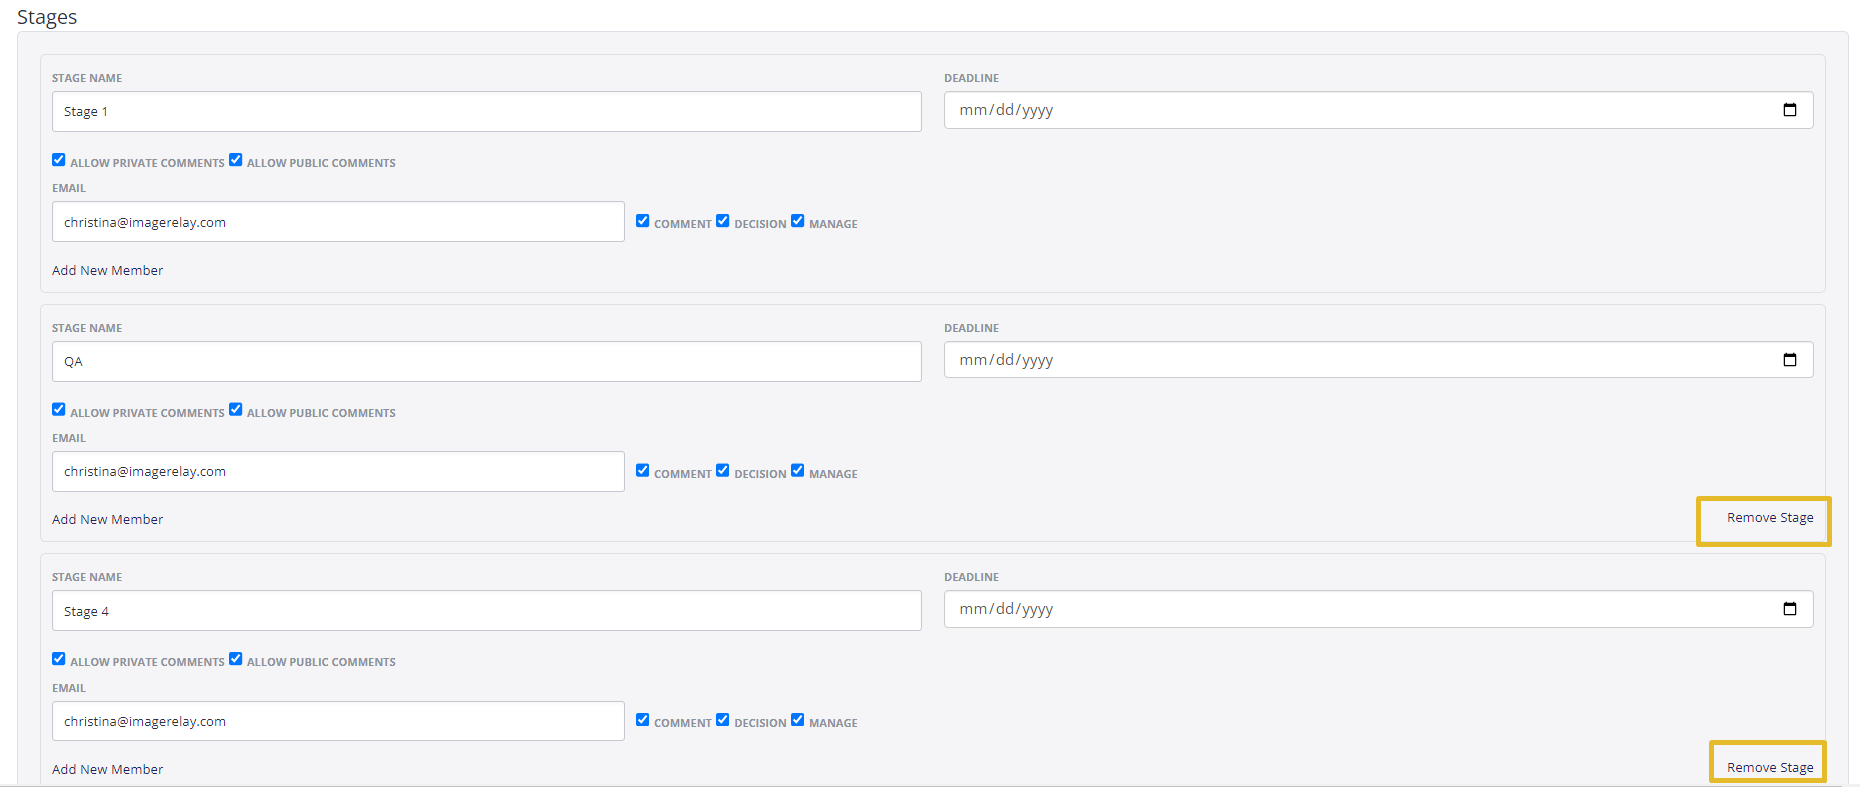Screen dimensions: 1860x787
Task: Focus the Stage 1 deadline date field
Action: point(1378,110)
